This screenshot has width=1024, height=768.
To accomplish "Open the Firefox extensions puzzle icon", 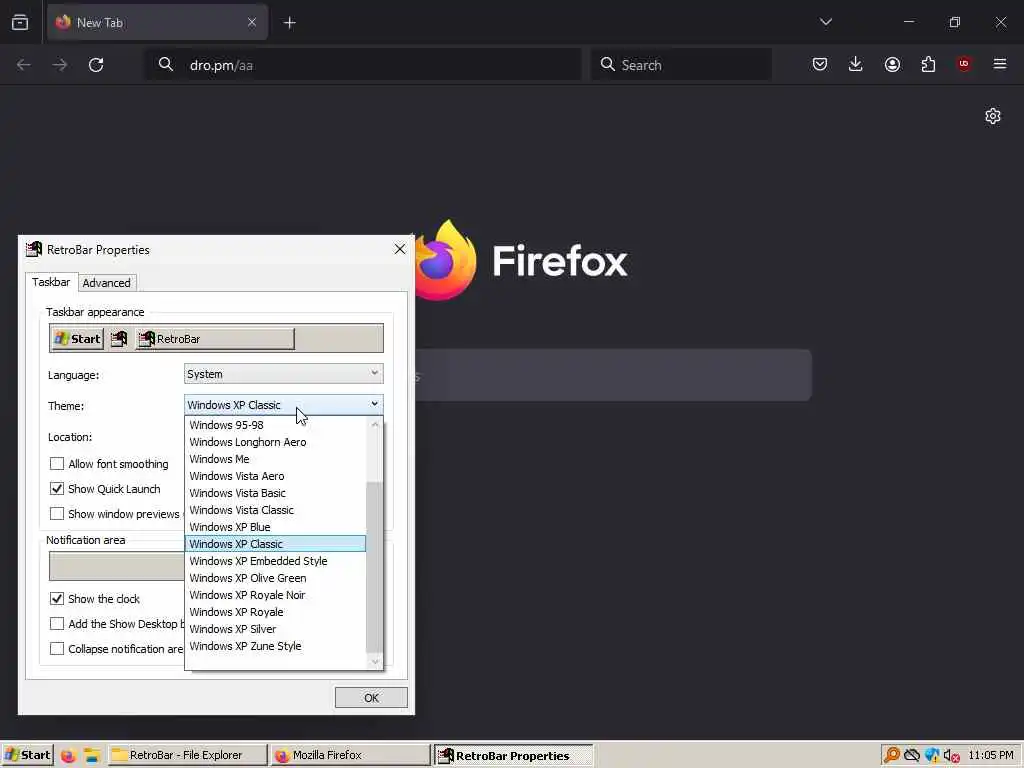I will pos(928,64).
